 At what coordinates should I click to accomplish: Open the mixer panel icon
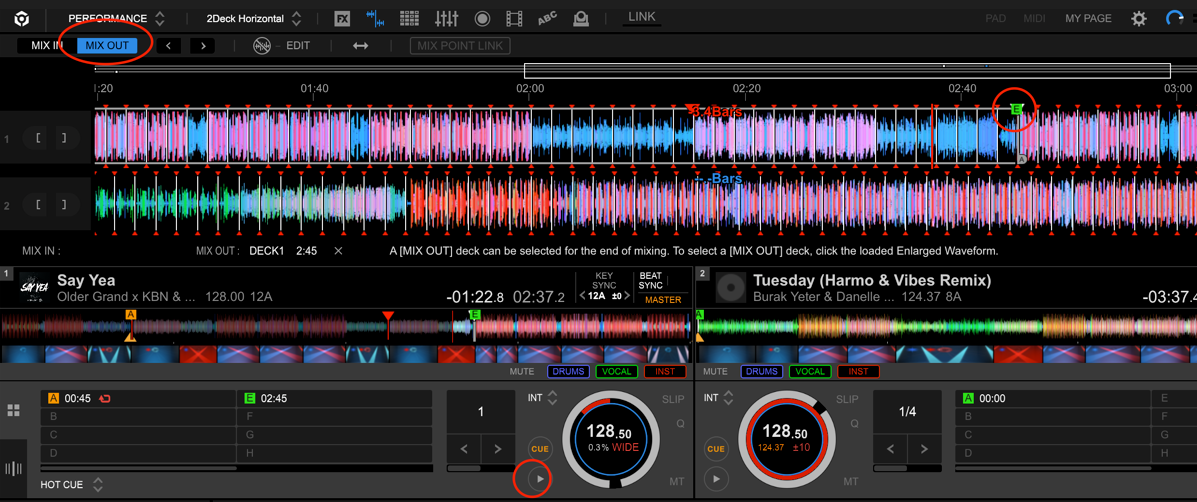click(446, 18)
